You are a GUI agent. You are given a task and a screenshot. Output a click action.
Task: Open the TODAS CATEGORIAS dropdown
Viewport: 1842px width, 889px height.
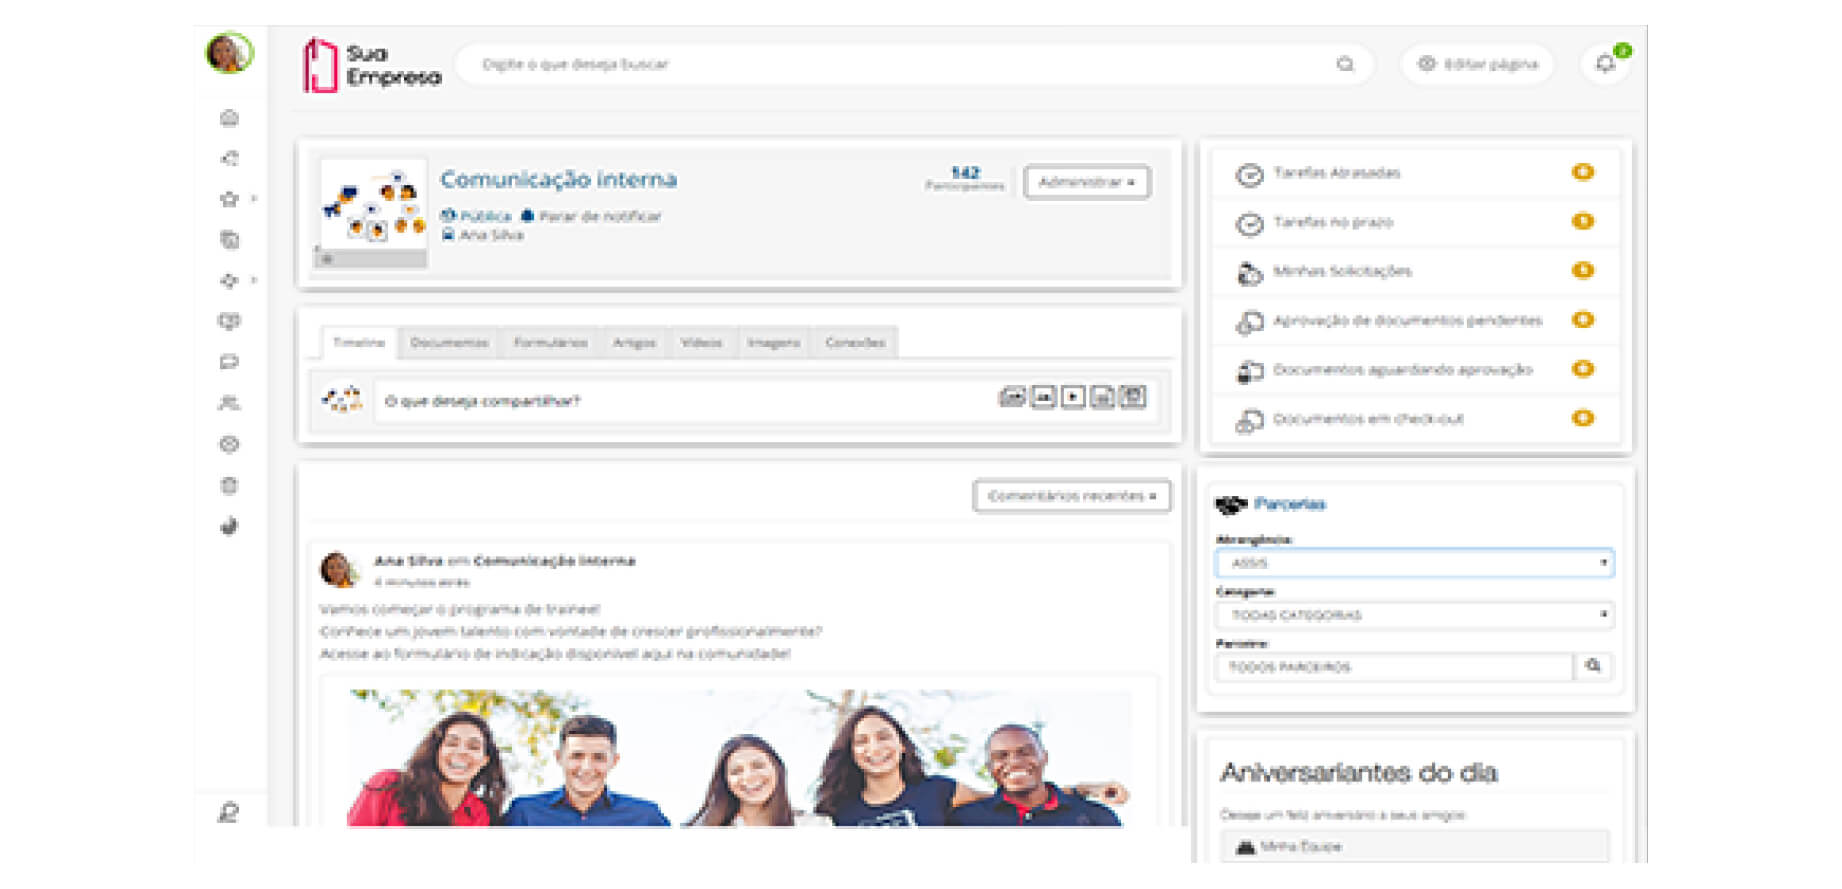click(1414, 615)
